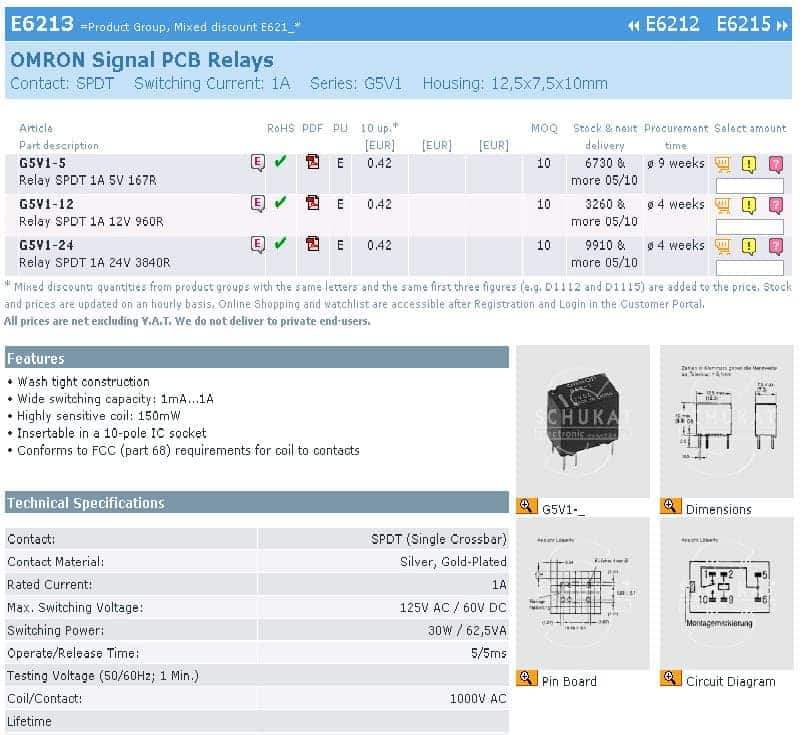Enlarge the G5V1-_ product photo via magnifier

[x=526, y=506]
